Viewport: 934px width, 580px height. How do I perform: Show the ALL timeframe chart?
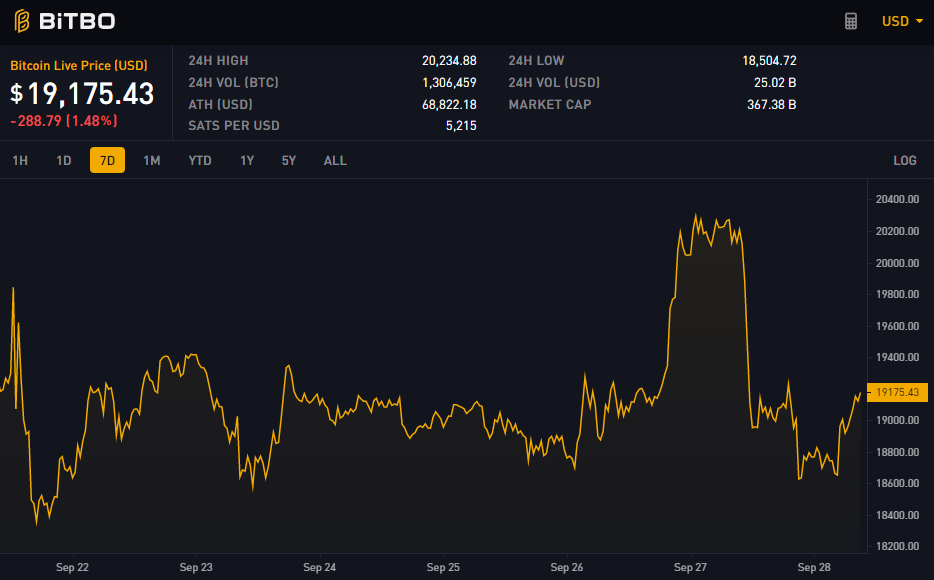tap(335, 160)
